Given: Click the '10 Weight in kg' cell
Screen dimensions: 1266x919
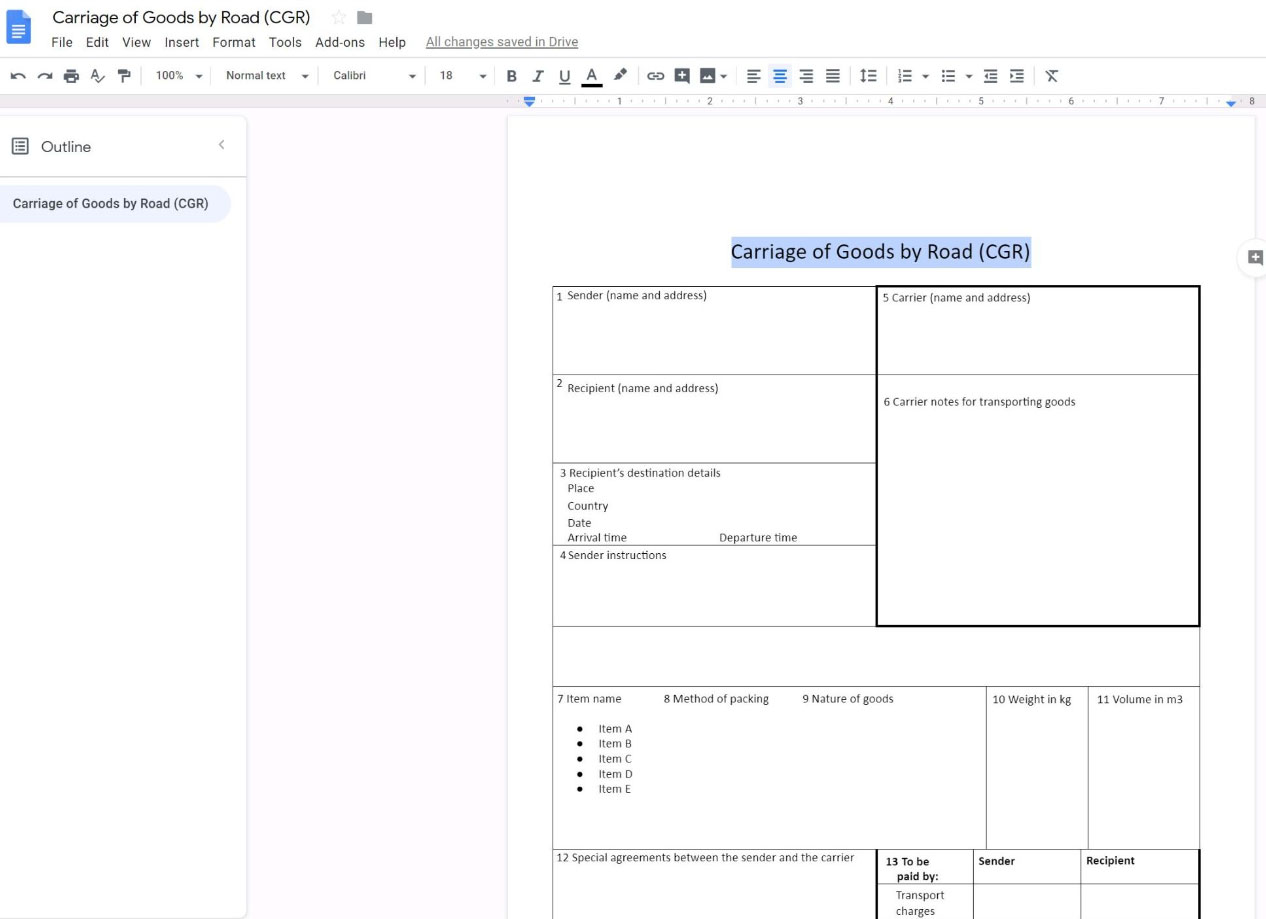Looking at the screenshot, I should coord(1037,768).
